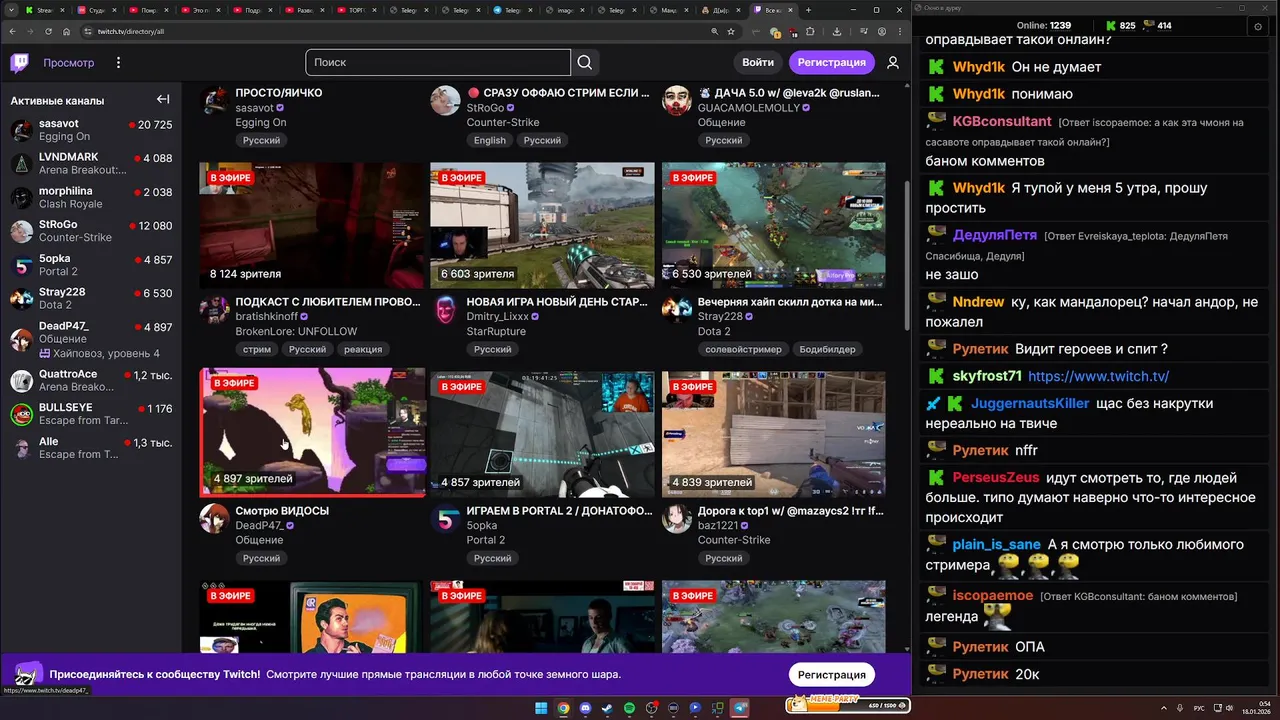Open StarRupture category link
1280x720 pixels.
tap(496, 331)
